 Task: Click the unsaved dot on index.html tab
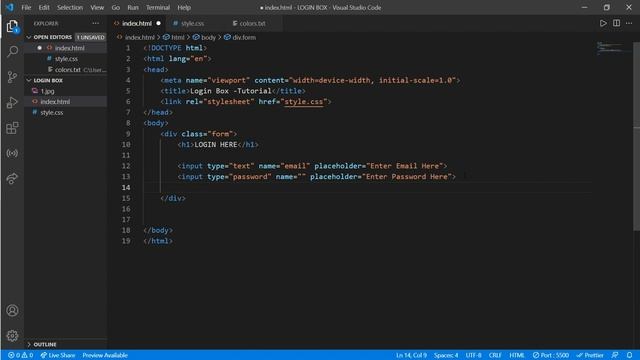[x=158, y=23]
